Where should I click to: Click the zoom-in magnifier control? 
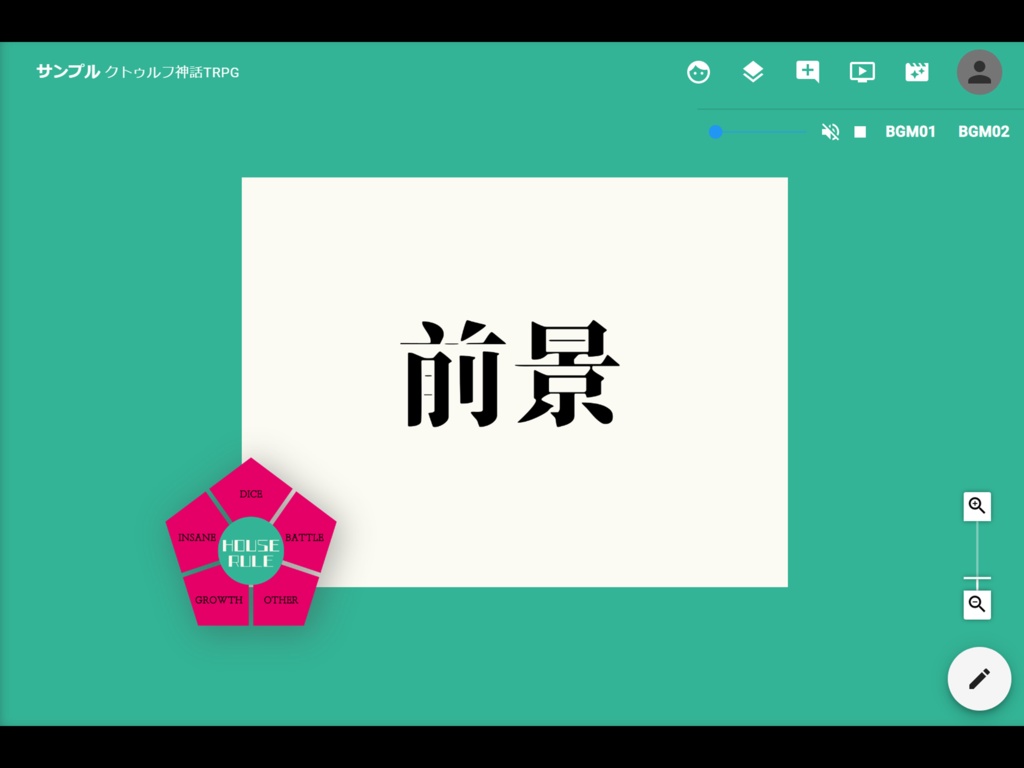click(x=977, y=506)
